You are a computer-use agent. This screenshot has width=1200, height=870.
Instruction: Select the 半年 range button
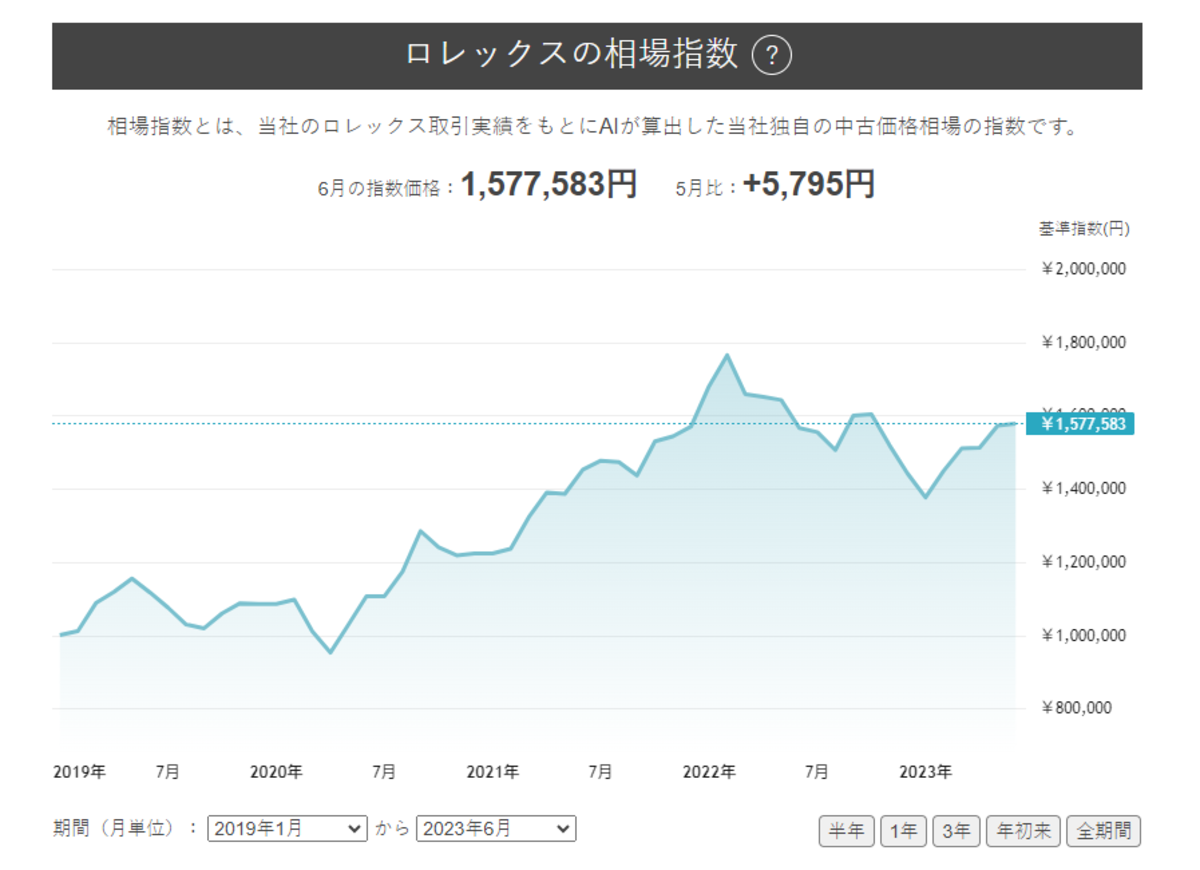click(847, 831)
